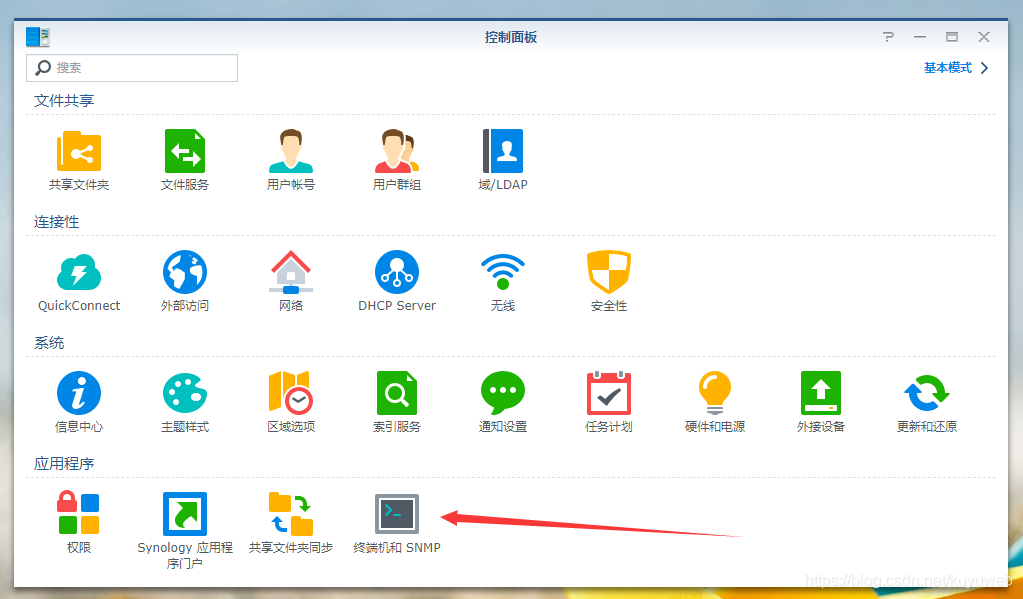Open 终端机和 SNMP terminal icon
This screenshot has width=1023, height=599.
(397, 514)
